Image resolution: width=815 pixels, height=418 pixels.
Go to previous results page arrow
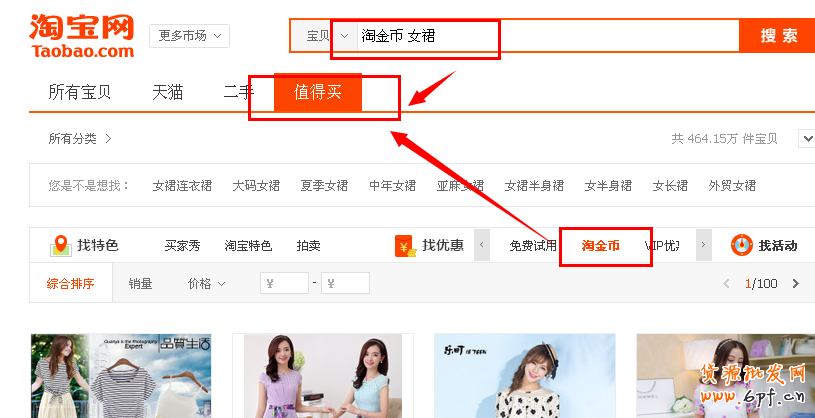727,284
